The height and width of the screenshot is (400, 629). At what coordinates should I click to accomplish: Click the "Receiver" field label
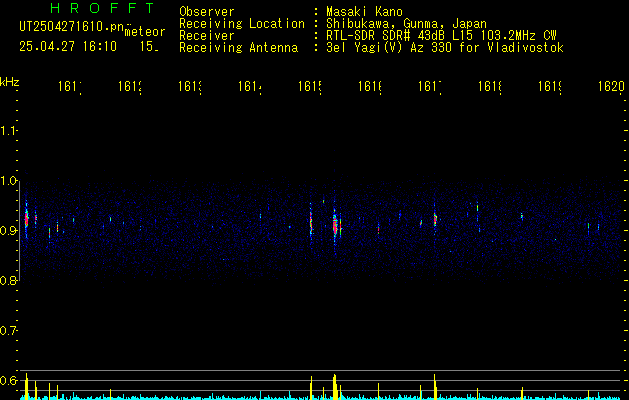[x=207, y=36]
